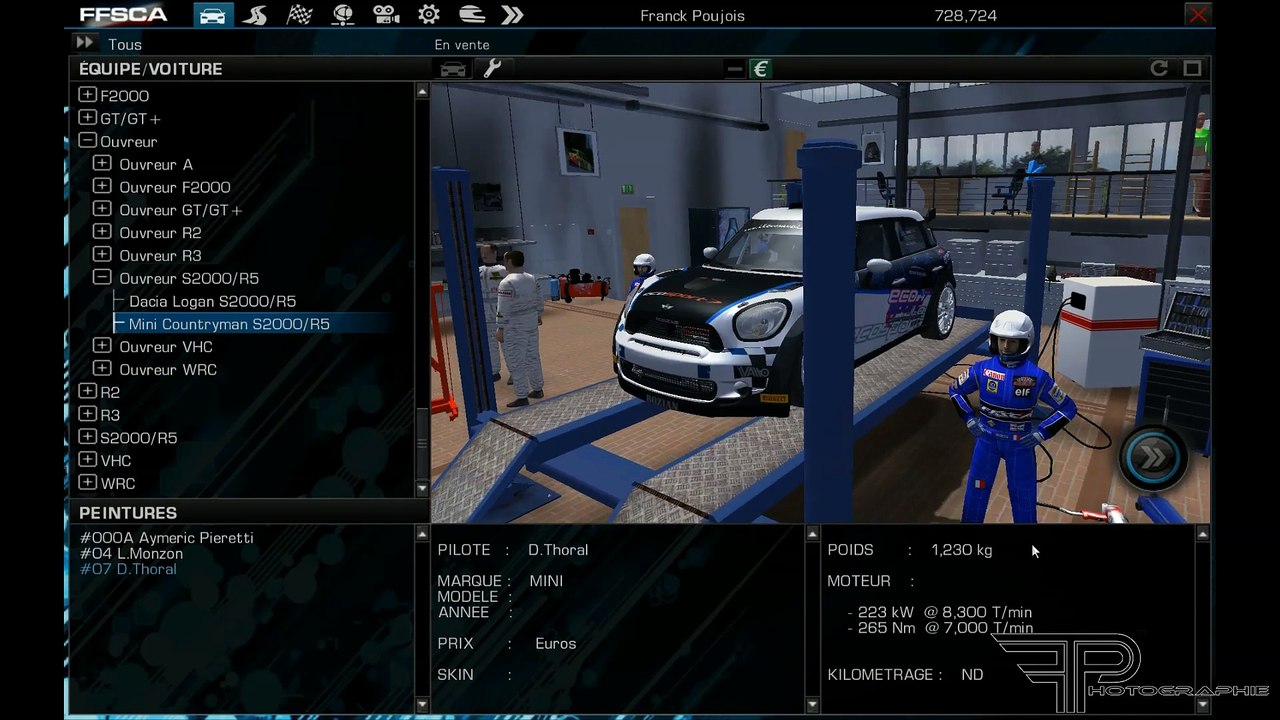
Task: Expand Ouvreur R2
Action: pos(102,232)
